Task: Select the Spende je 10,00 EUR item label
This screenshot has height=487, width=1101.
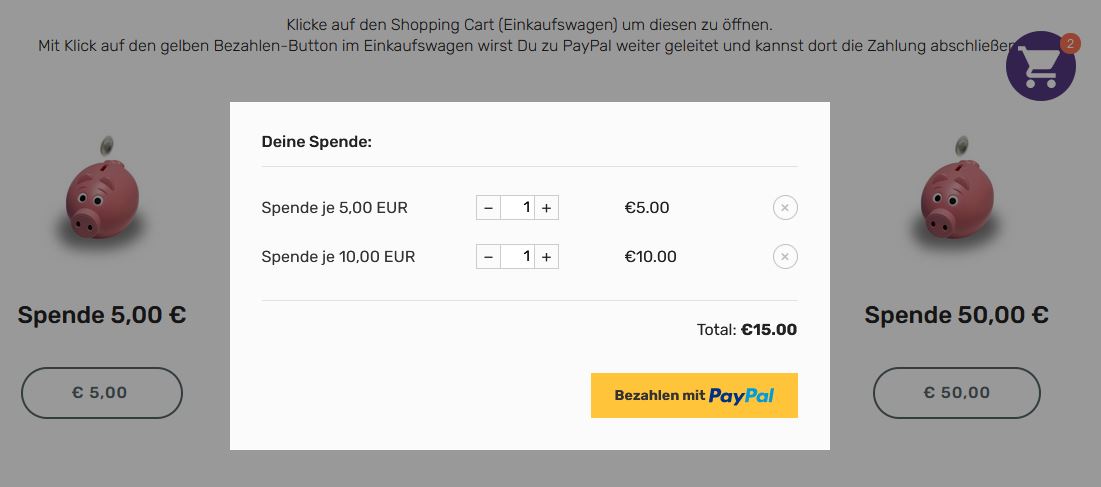Action: 338,257
